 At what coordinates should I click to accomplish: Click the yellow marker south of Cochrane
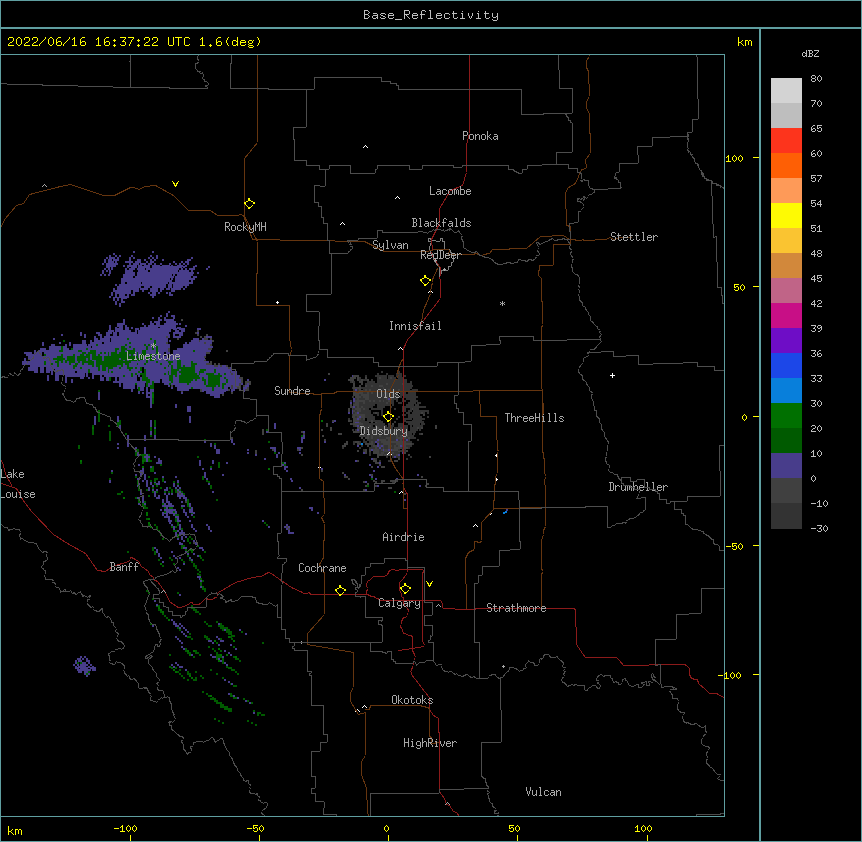click(340, 590)
